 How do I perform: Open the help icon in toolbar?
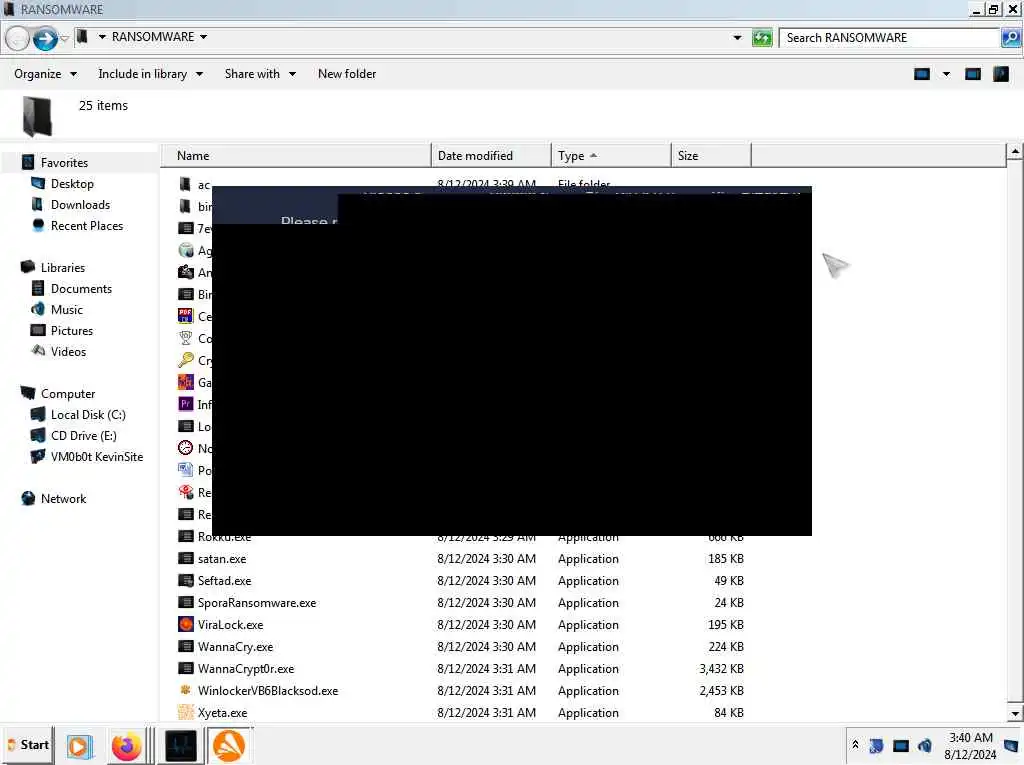1000,74
